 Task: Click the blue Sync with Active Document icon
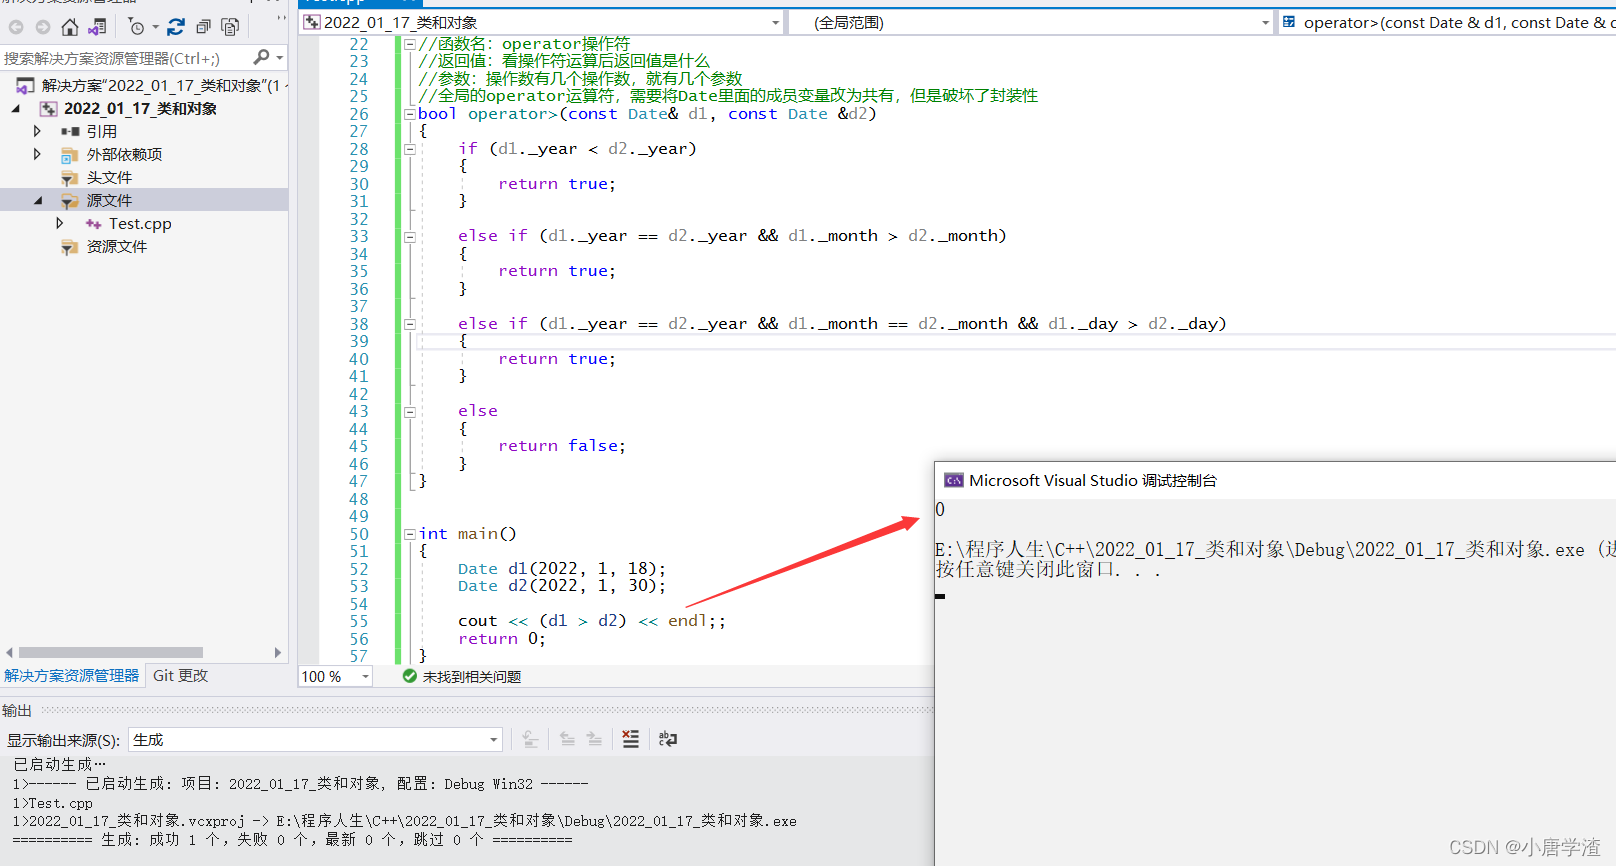coord(176,27)
